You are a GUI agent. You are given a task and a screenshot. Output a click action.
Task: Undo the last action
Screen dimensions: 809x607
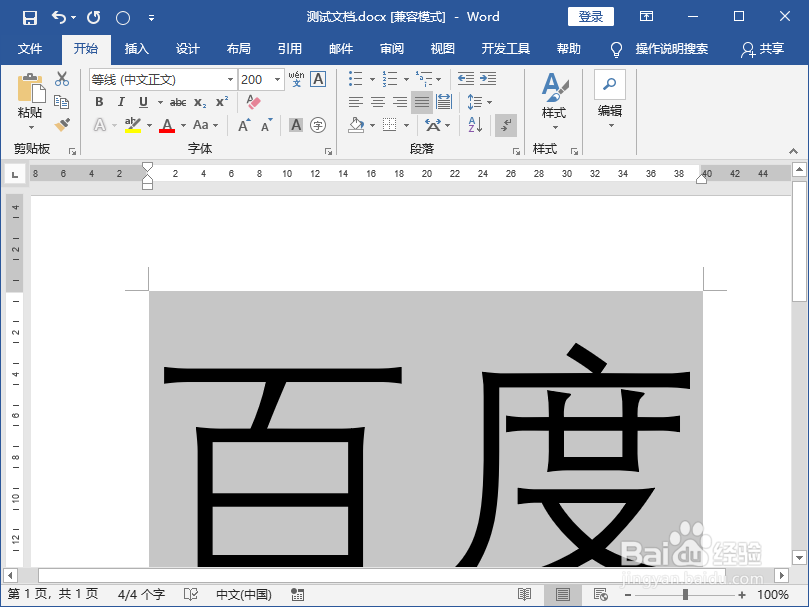(x=59, y=18)
